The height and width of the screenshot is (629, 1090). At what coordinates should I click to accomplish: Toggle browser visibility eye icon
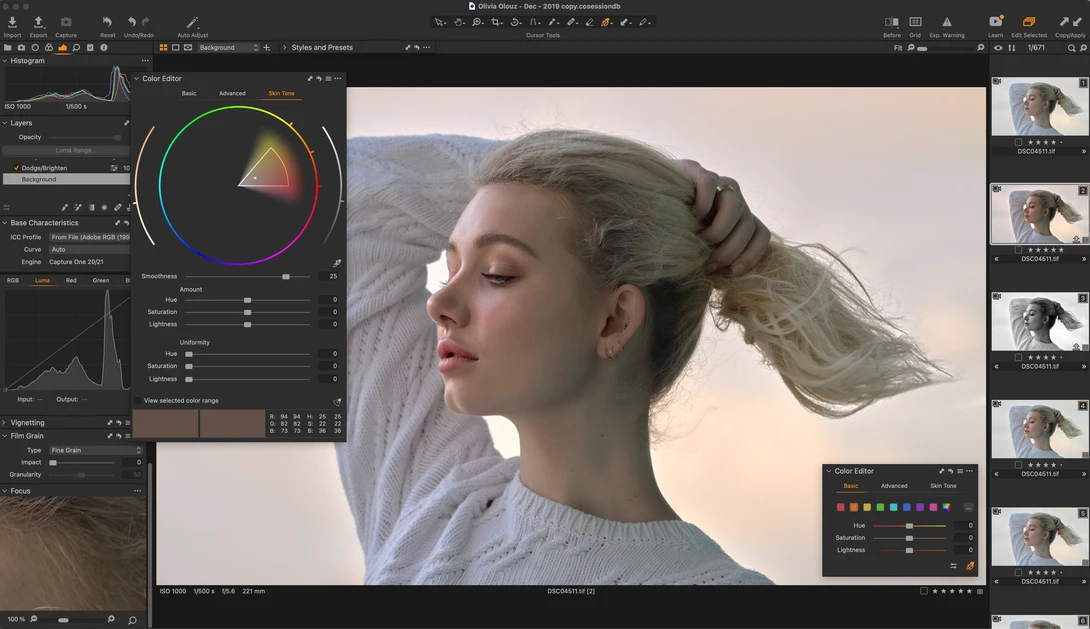998,48
